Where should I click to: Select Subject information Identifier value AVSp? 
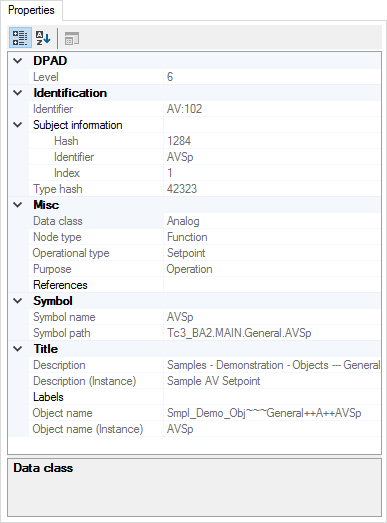point(180,157)
